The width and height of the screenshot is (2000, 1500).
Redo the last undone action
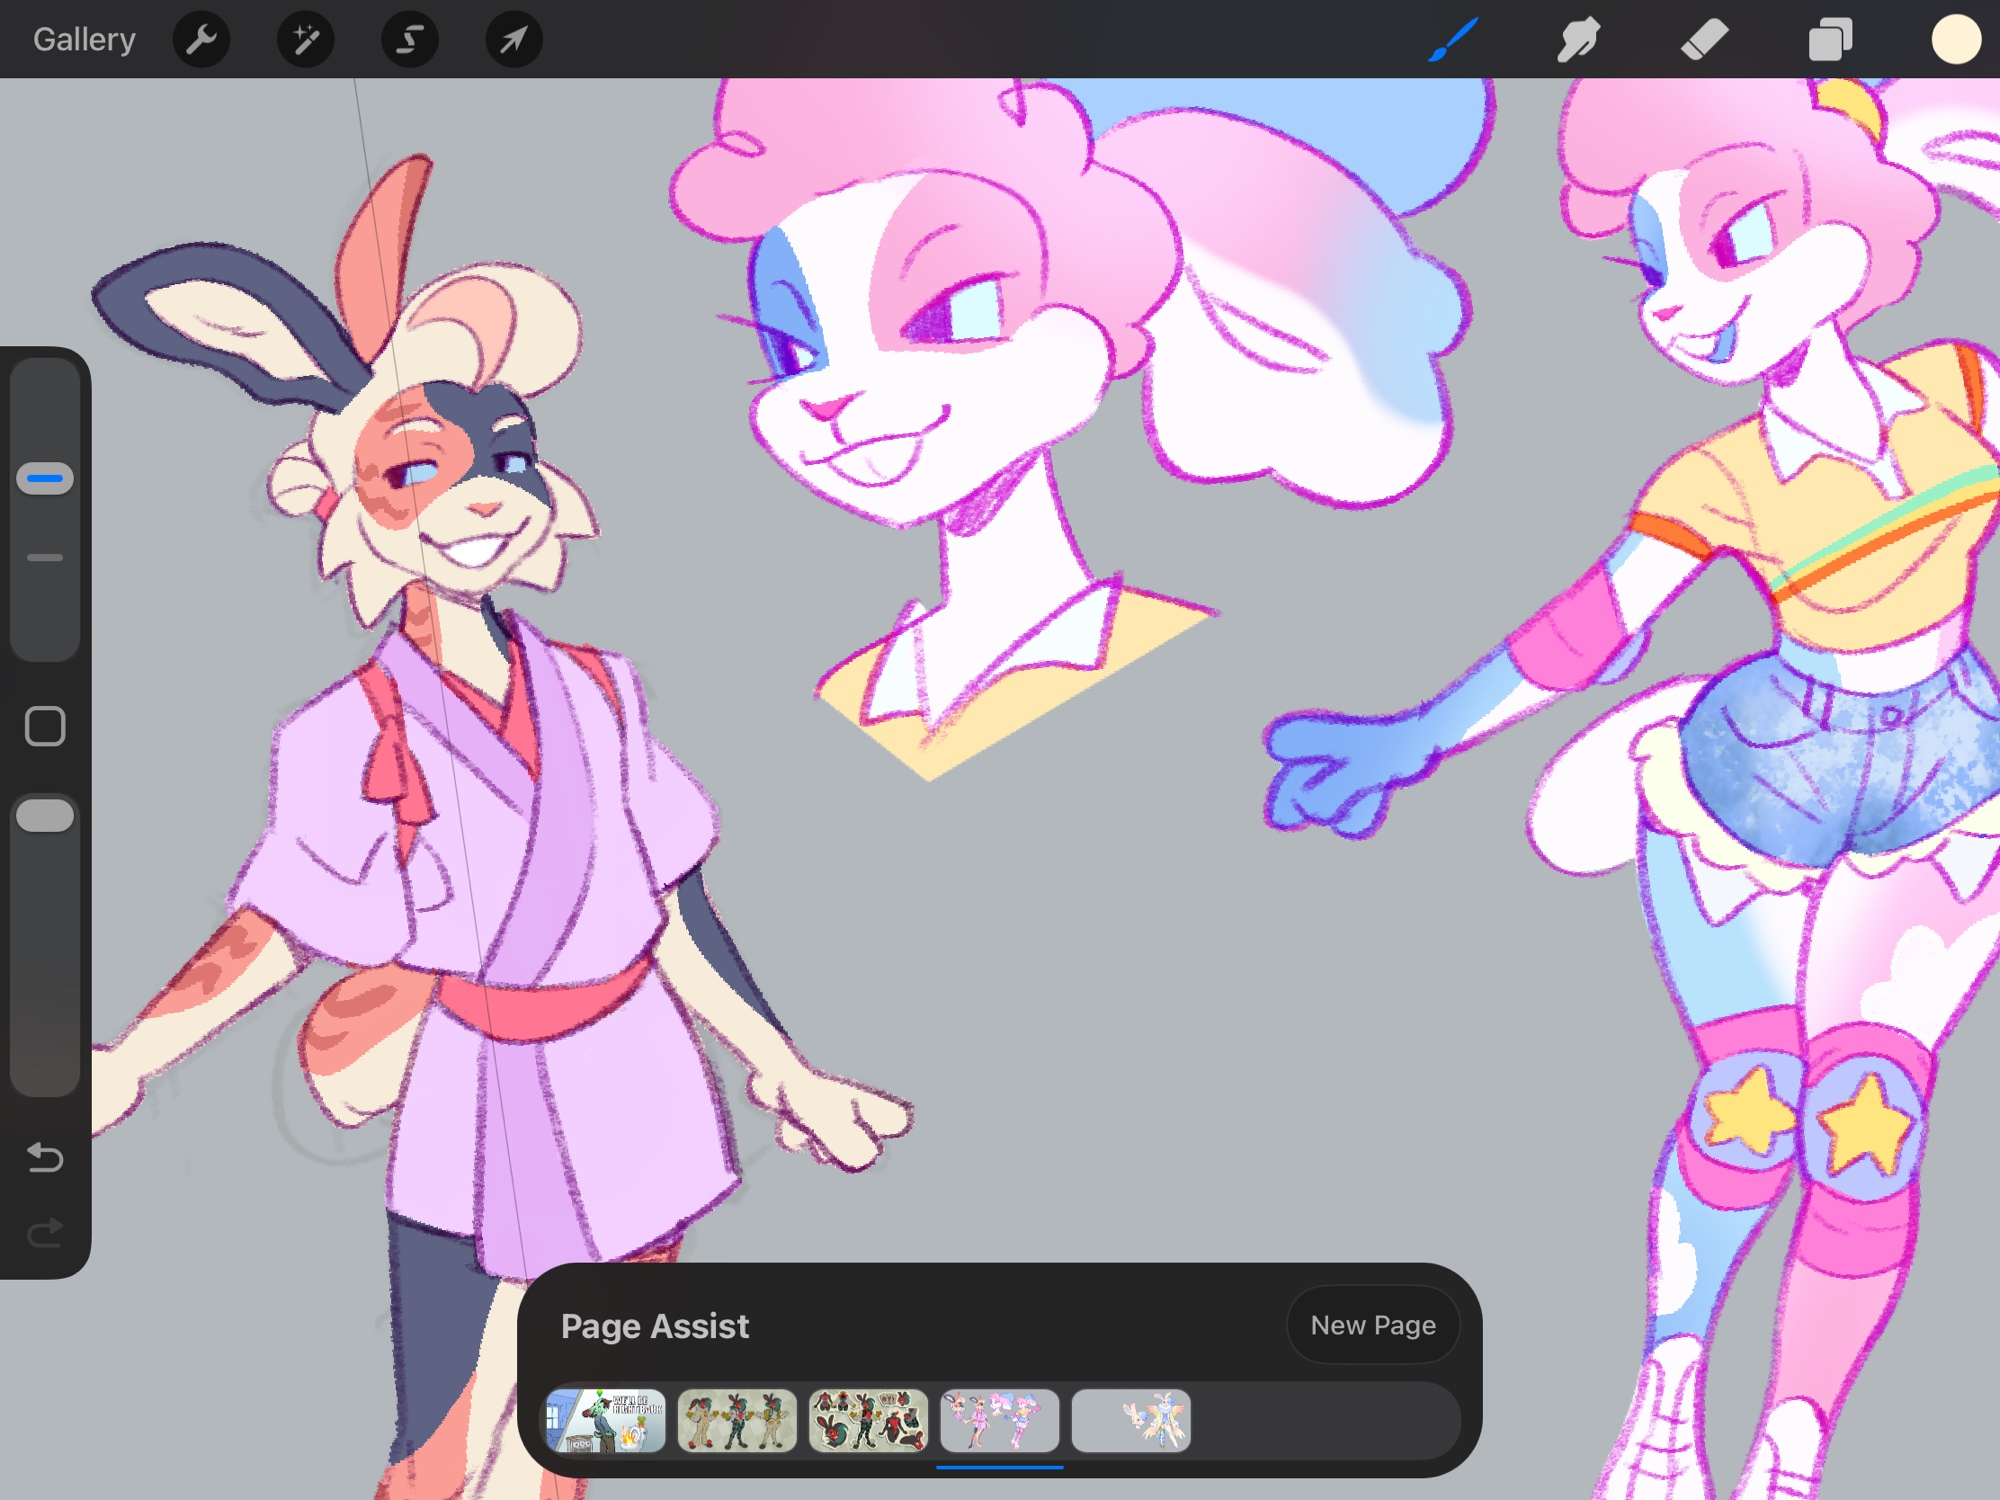tap(45, 1233)
